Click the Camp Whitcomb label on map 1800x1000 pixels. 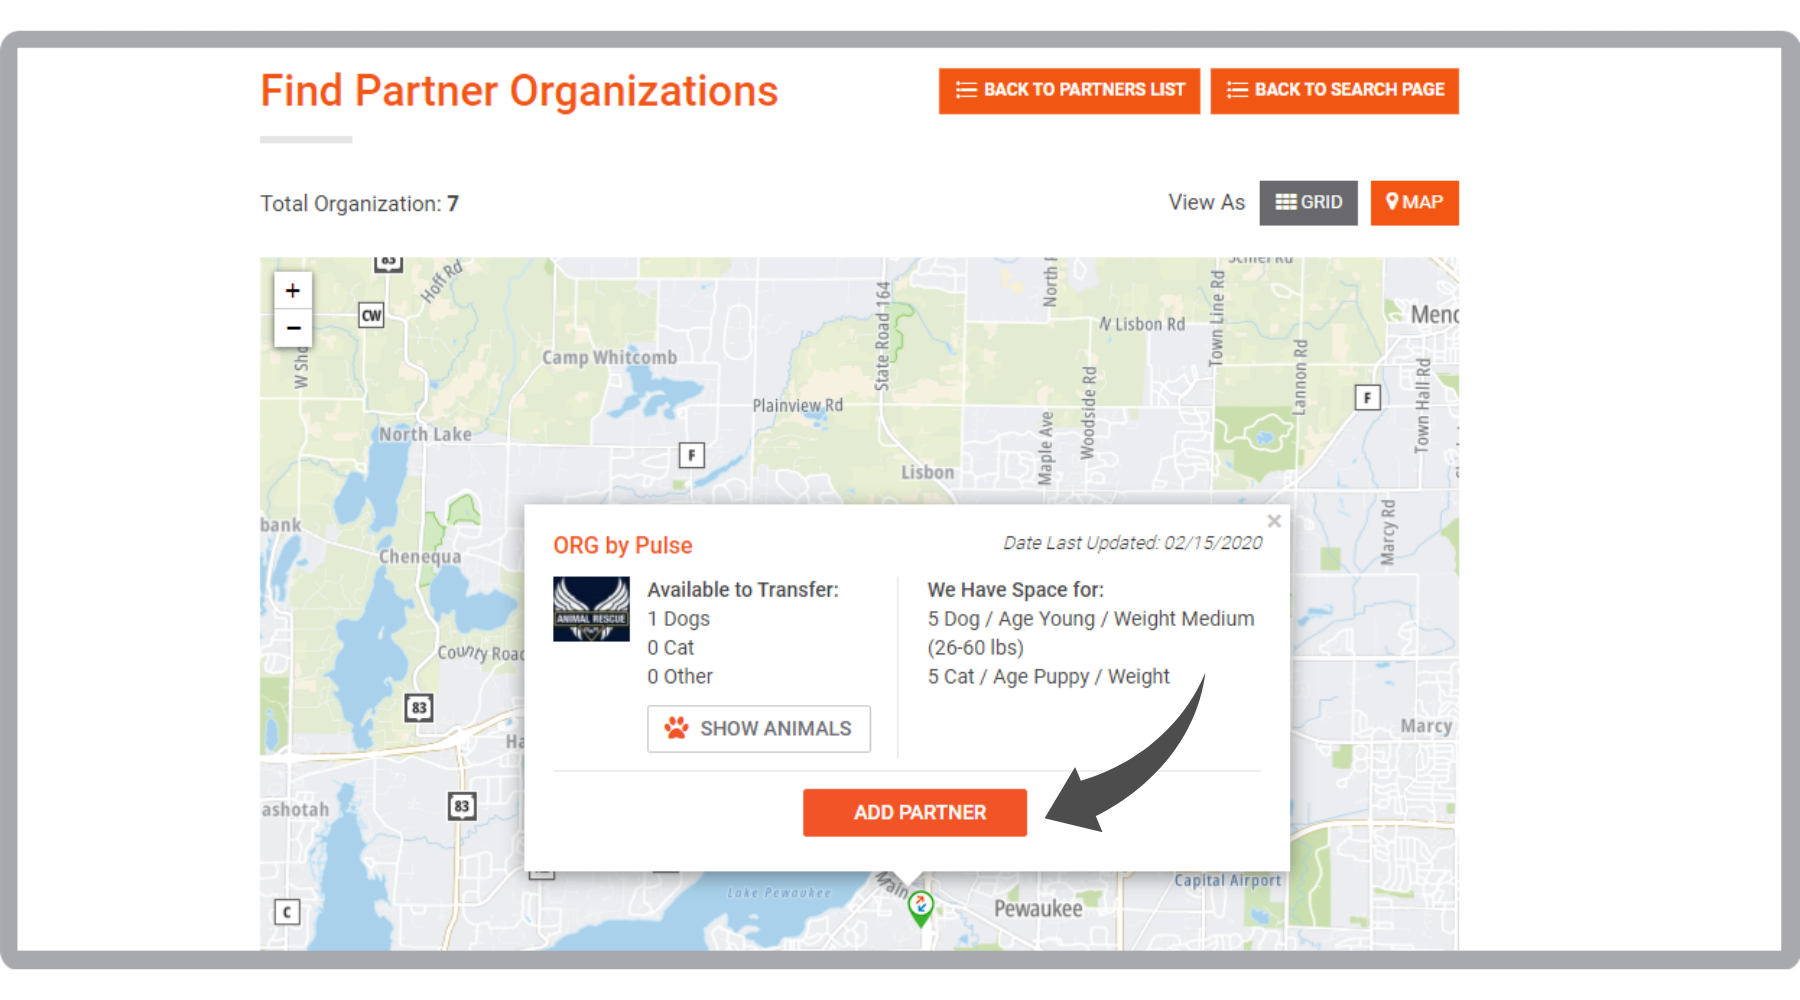610,358
